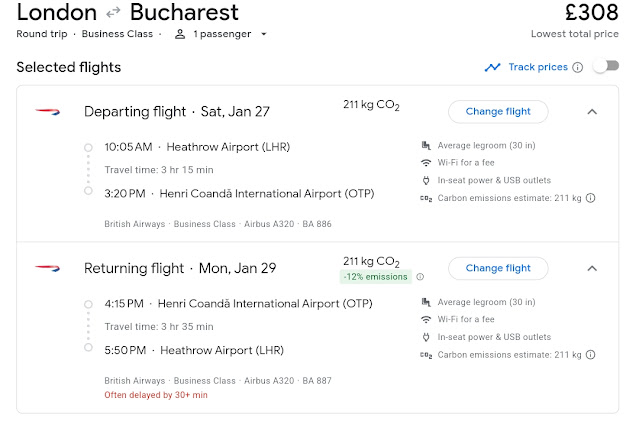
Task: Click returning carbon emissions estimate info icon
Action: (x=591, y=354)
